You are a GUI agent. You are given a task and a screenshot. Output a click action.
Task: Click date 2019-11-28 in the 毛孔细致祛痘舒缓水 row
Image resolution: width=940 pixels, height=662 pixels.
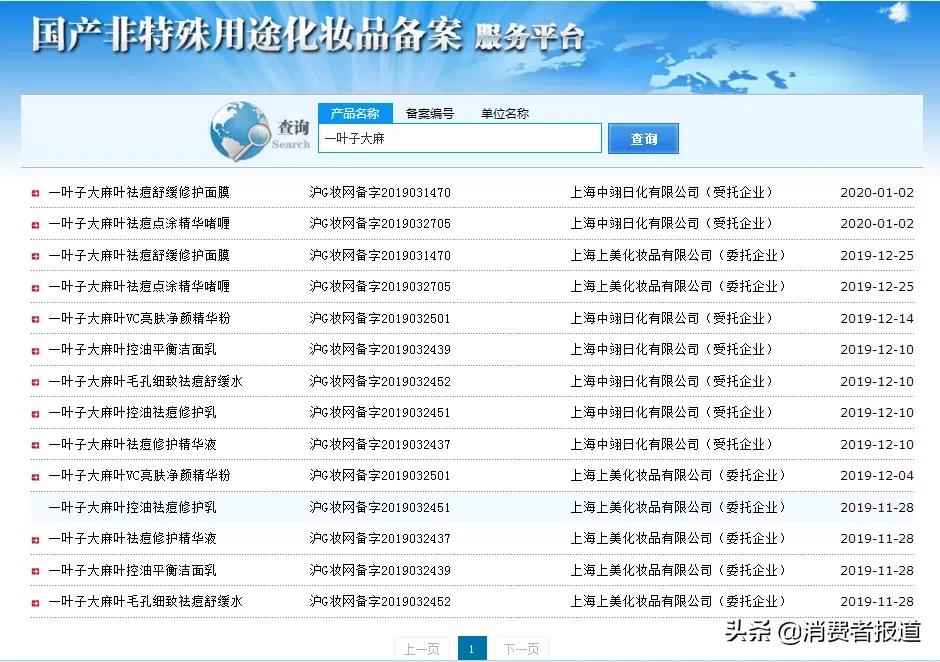[x=877, y=601]
